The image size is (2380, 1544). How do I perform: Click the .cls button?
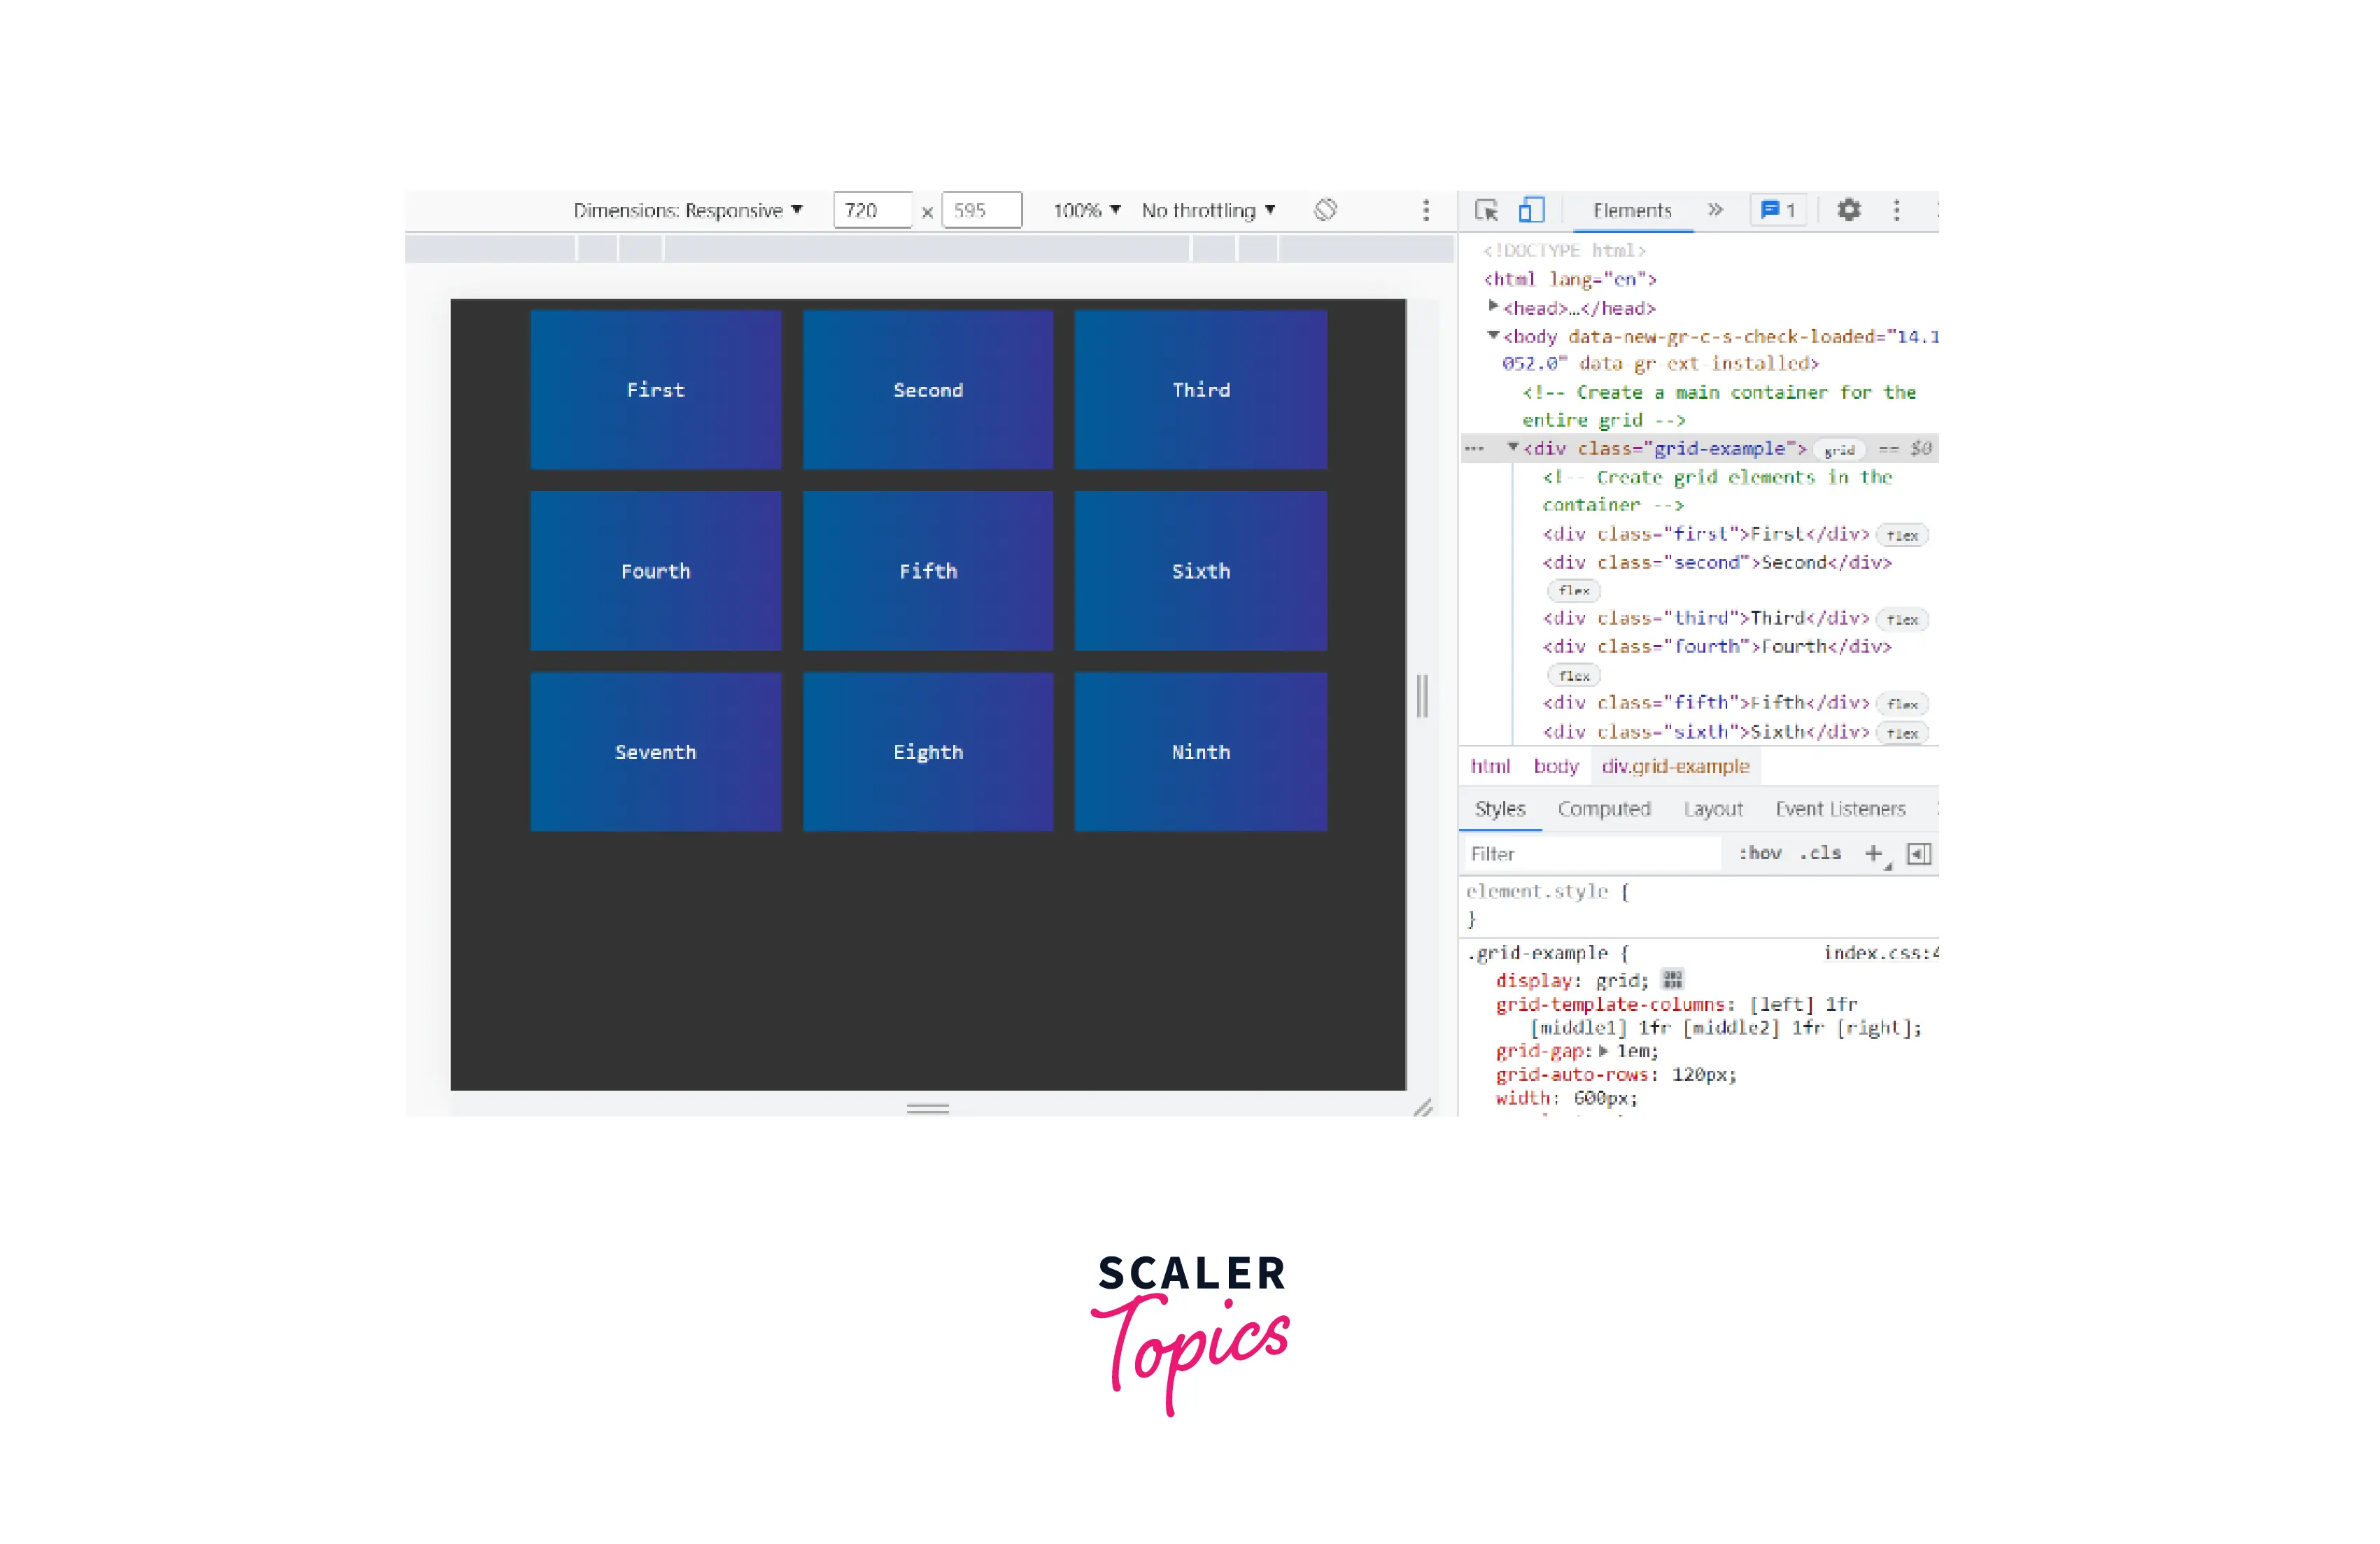tap(1820, 853)
